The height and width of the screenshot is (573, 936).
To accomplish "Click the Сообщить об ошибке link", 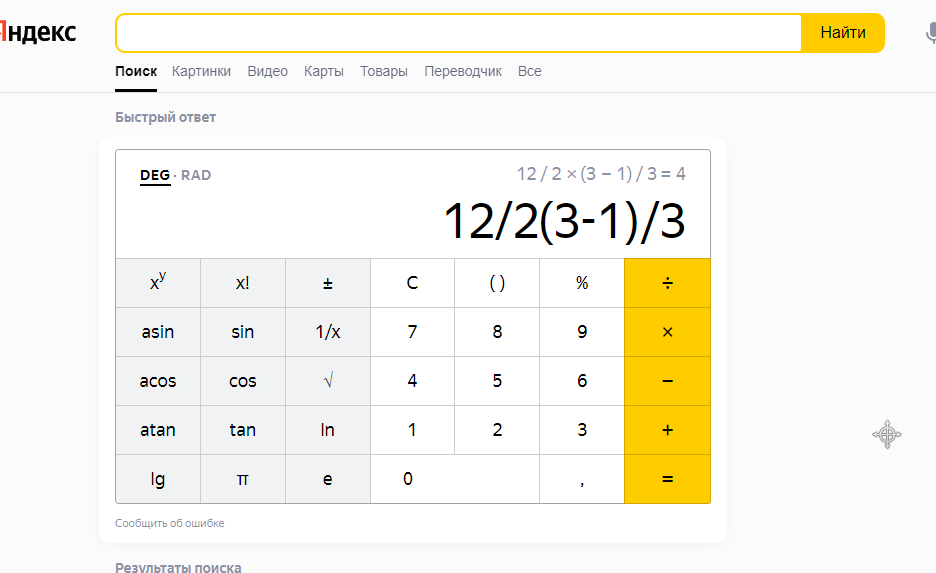I will point(169,523).
